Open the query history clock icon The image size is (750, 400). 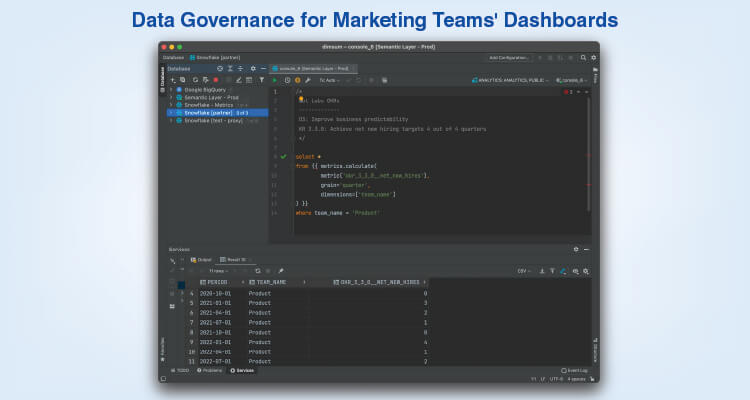[287, 80]
